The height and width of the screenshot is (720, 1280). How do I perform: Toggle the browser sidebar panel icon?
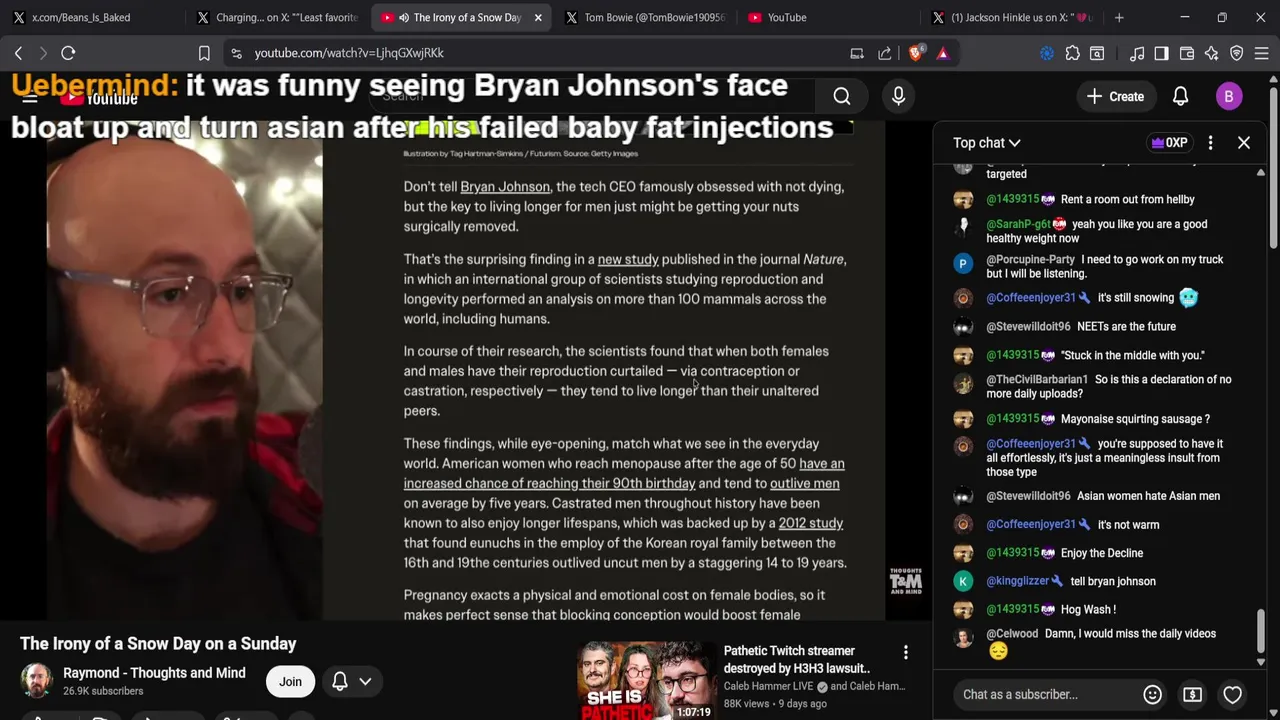point(1161,53)
